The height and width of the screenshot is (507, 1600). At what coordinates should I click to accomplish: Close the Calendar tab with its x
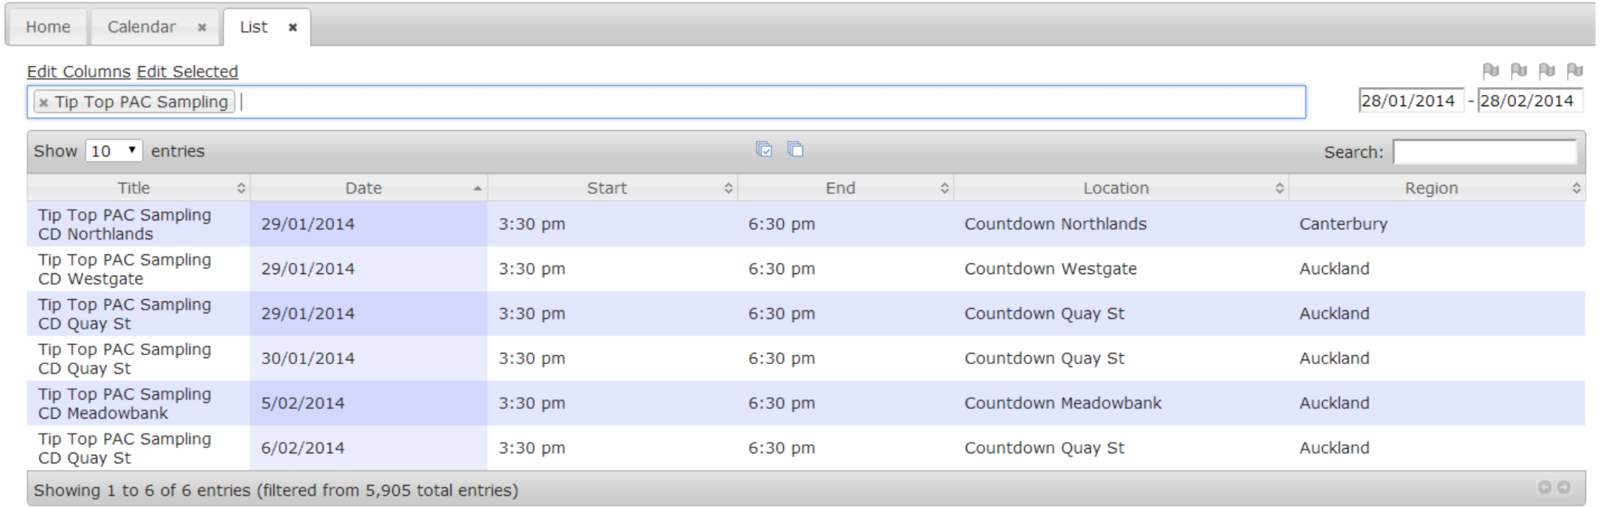(x=202, y=28)
